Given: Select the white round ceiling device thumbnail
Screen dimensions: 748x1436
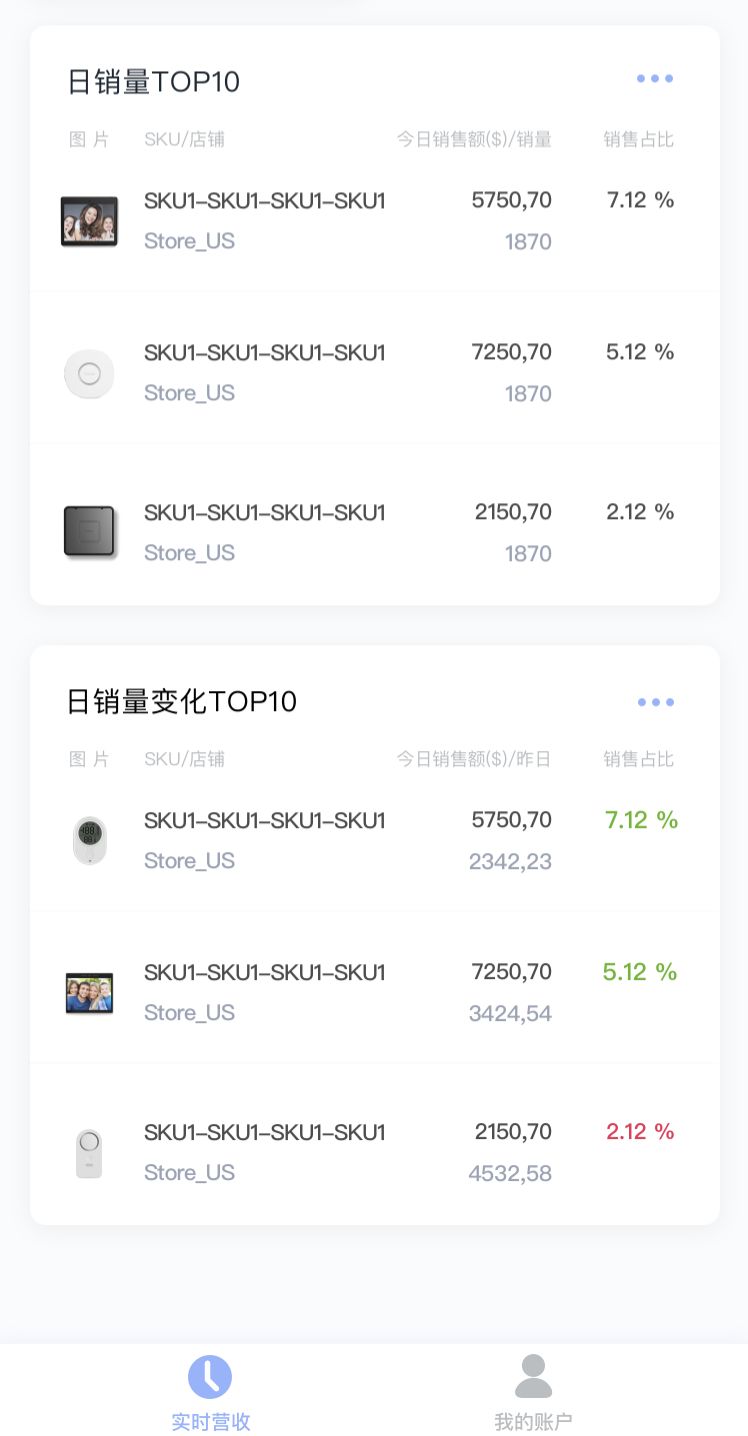Looking at the screenshot, I should pos(89,373).
